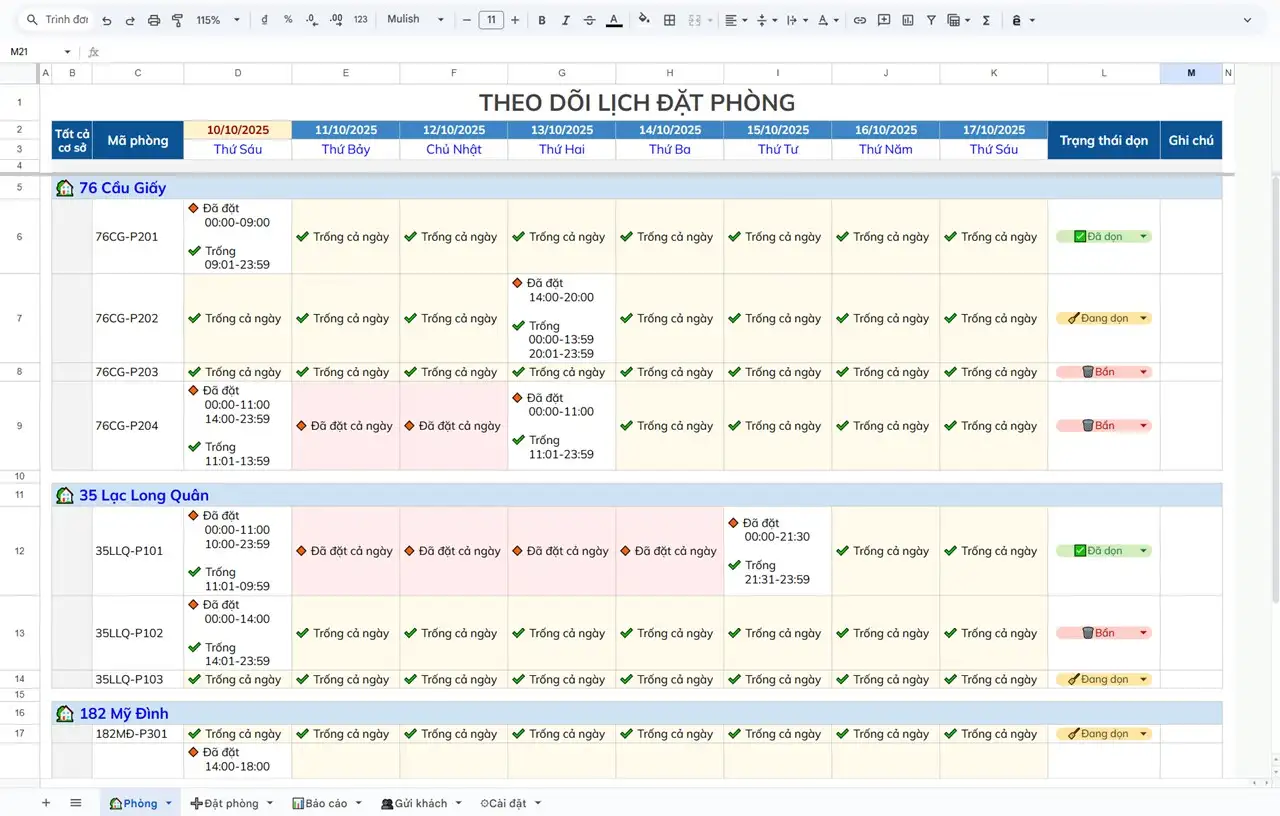The image size is (1280, 816).
Task: Select the paint format tool
Action: (177, 20)
